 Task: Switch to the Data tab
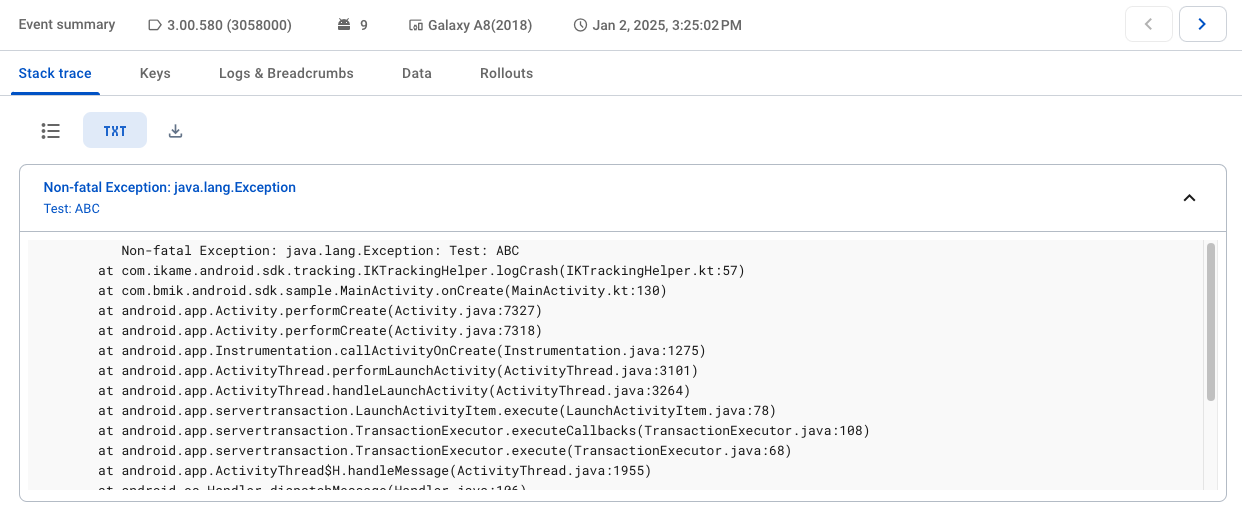[x=417, y=73]
